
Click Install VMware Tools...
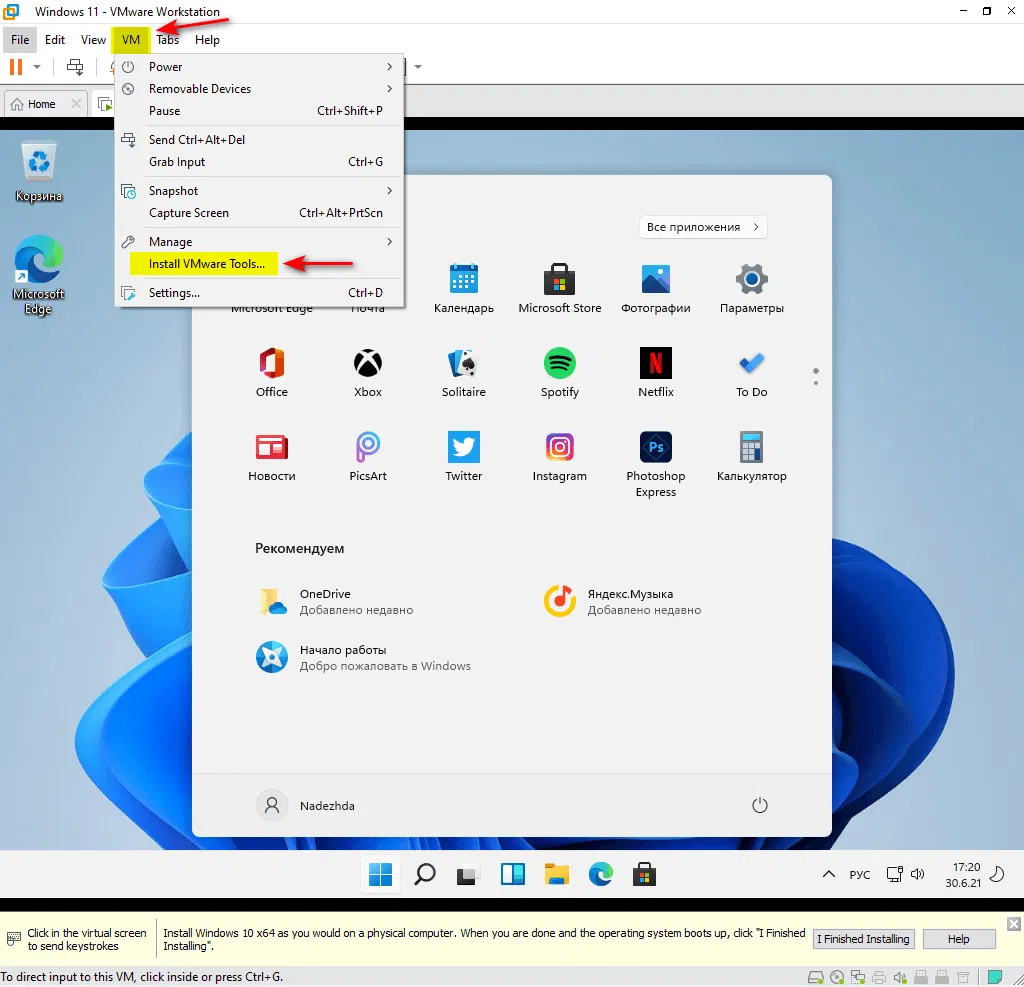pos(259,264)
